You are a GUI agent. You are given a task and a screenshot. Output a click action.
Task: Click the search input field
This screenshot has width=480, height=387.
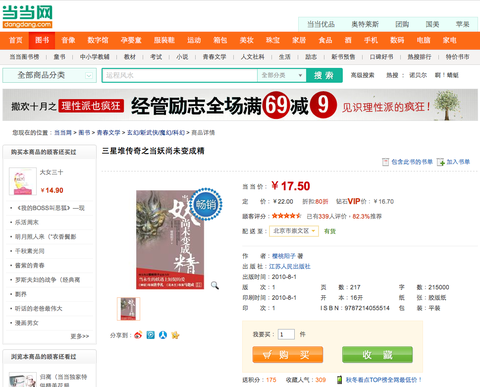pos(180,75)
